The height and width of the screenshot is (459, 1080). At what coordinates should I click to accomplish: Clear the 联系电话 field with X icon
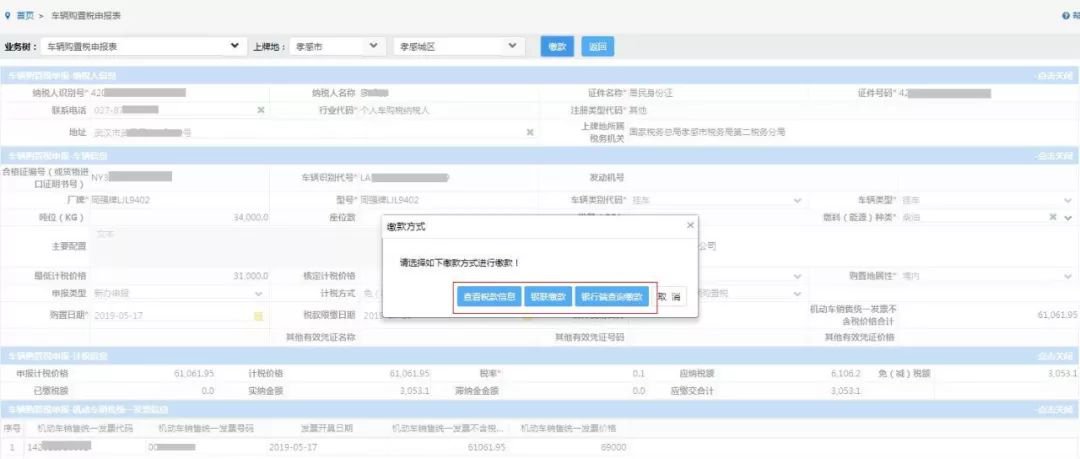261,110
